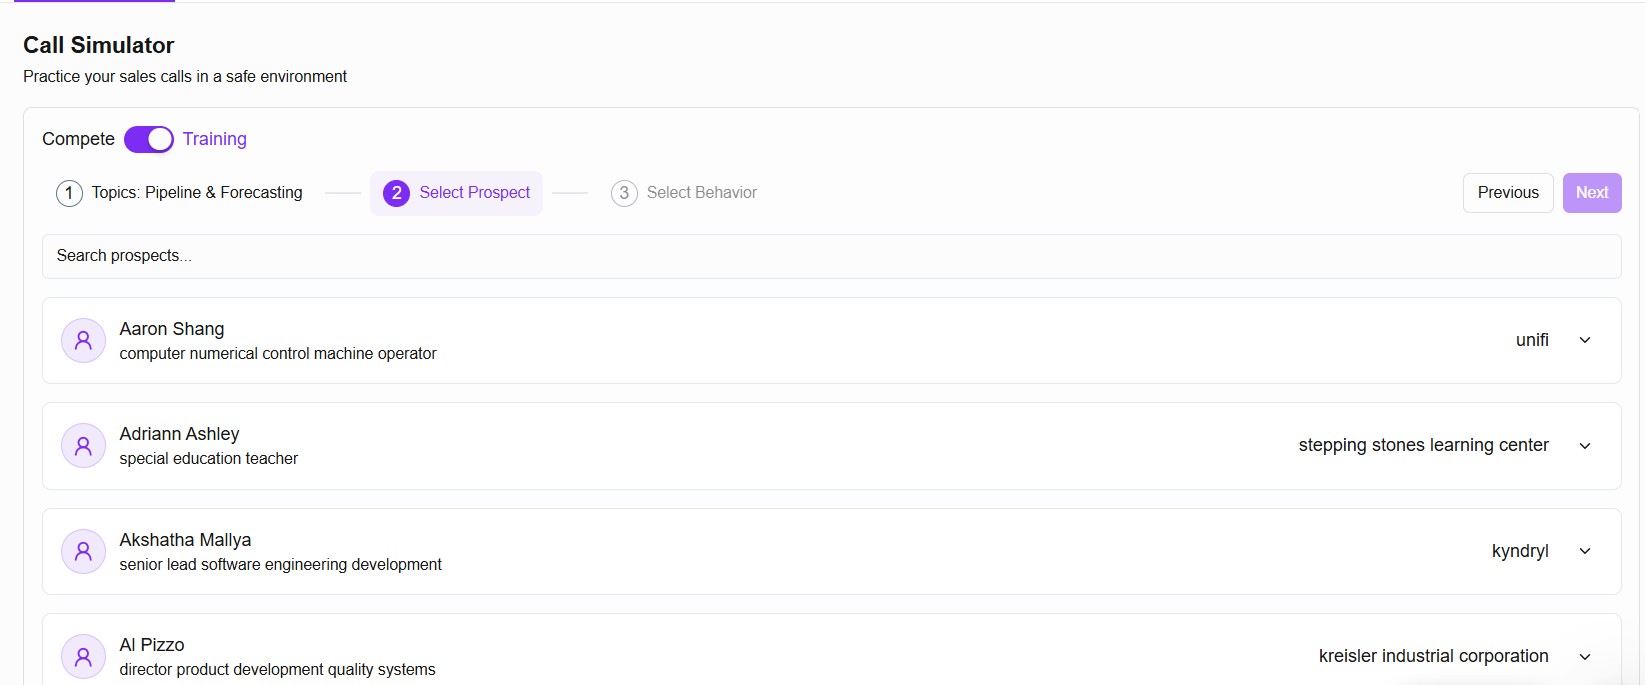Click Al Pizzo's person avatar icon
Image resolution: width=1645 pixels, height=685 pixels.
83,657
